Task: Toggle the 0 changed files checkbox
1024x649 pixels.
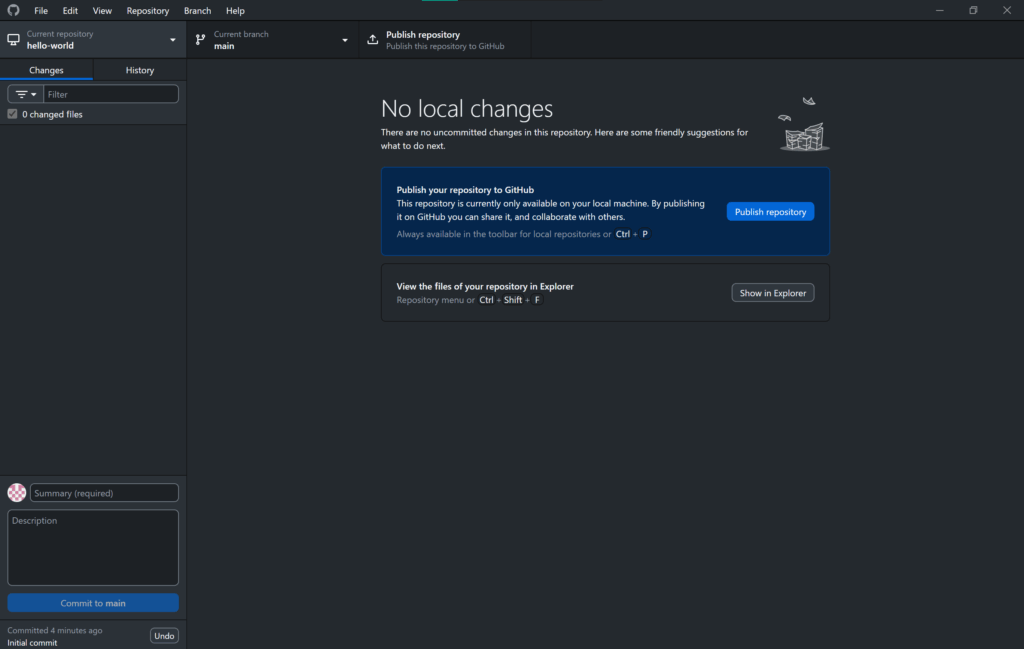Action: (12, 114)
